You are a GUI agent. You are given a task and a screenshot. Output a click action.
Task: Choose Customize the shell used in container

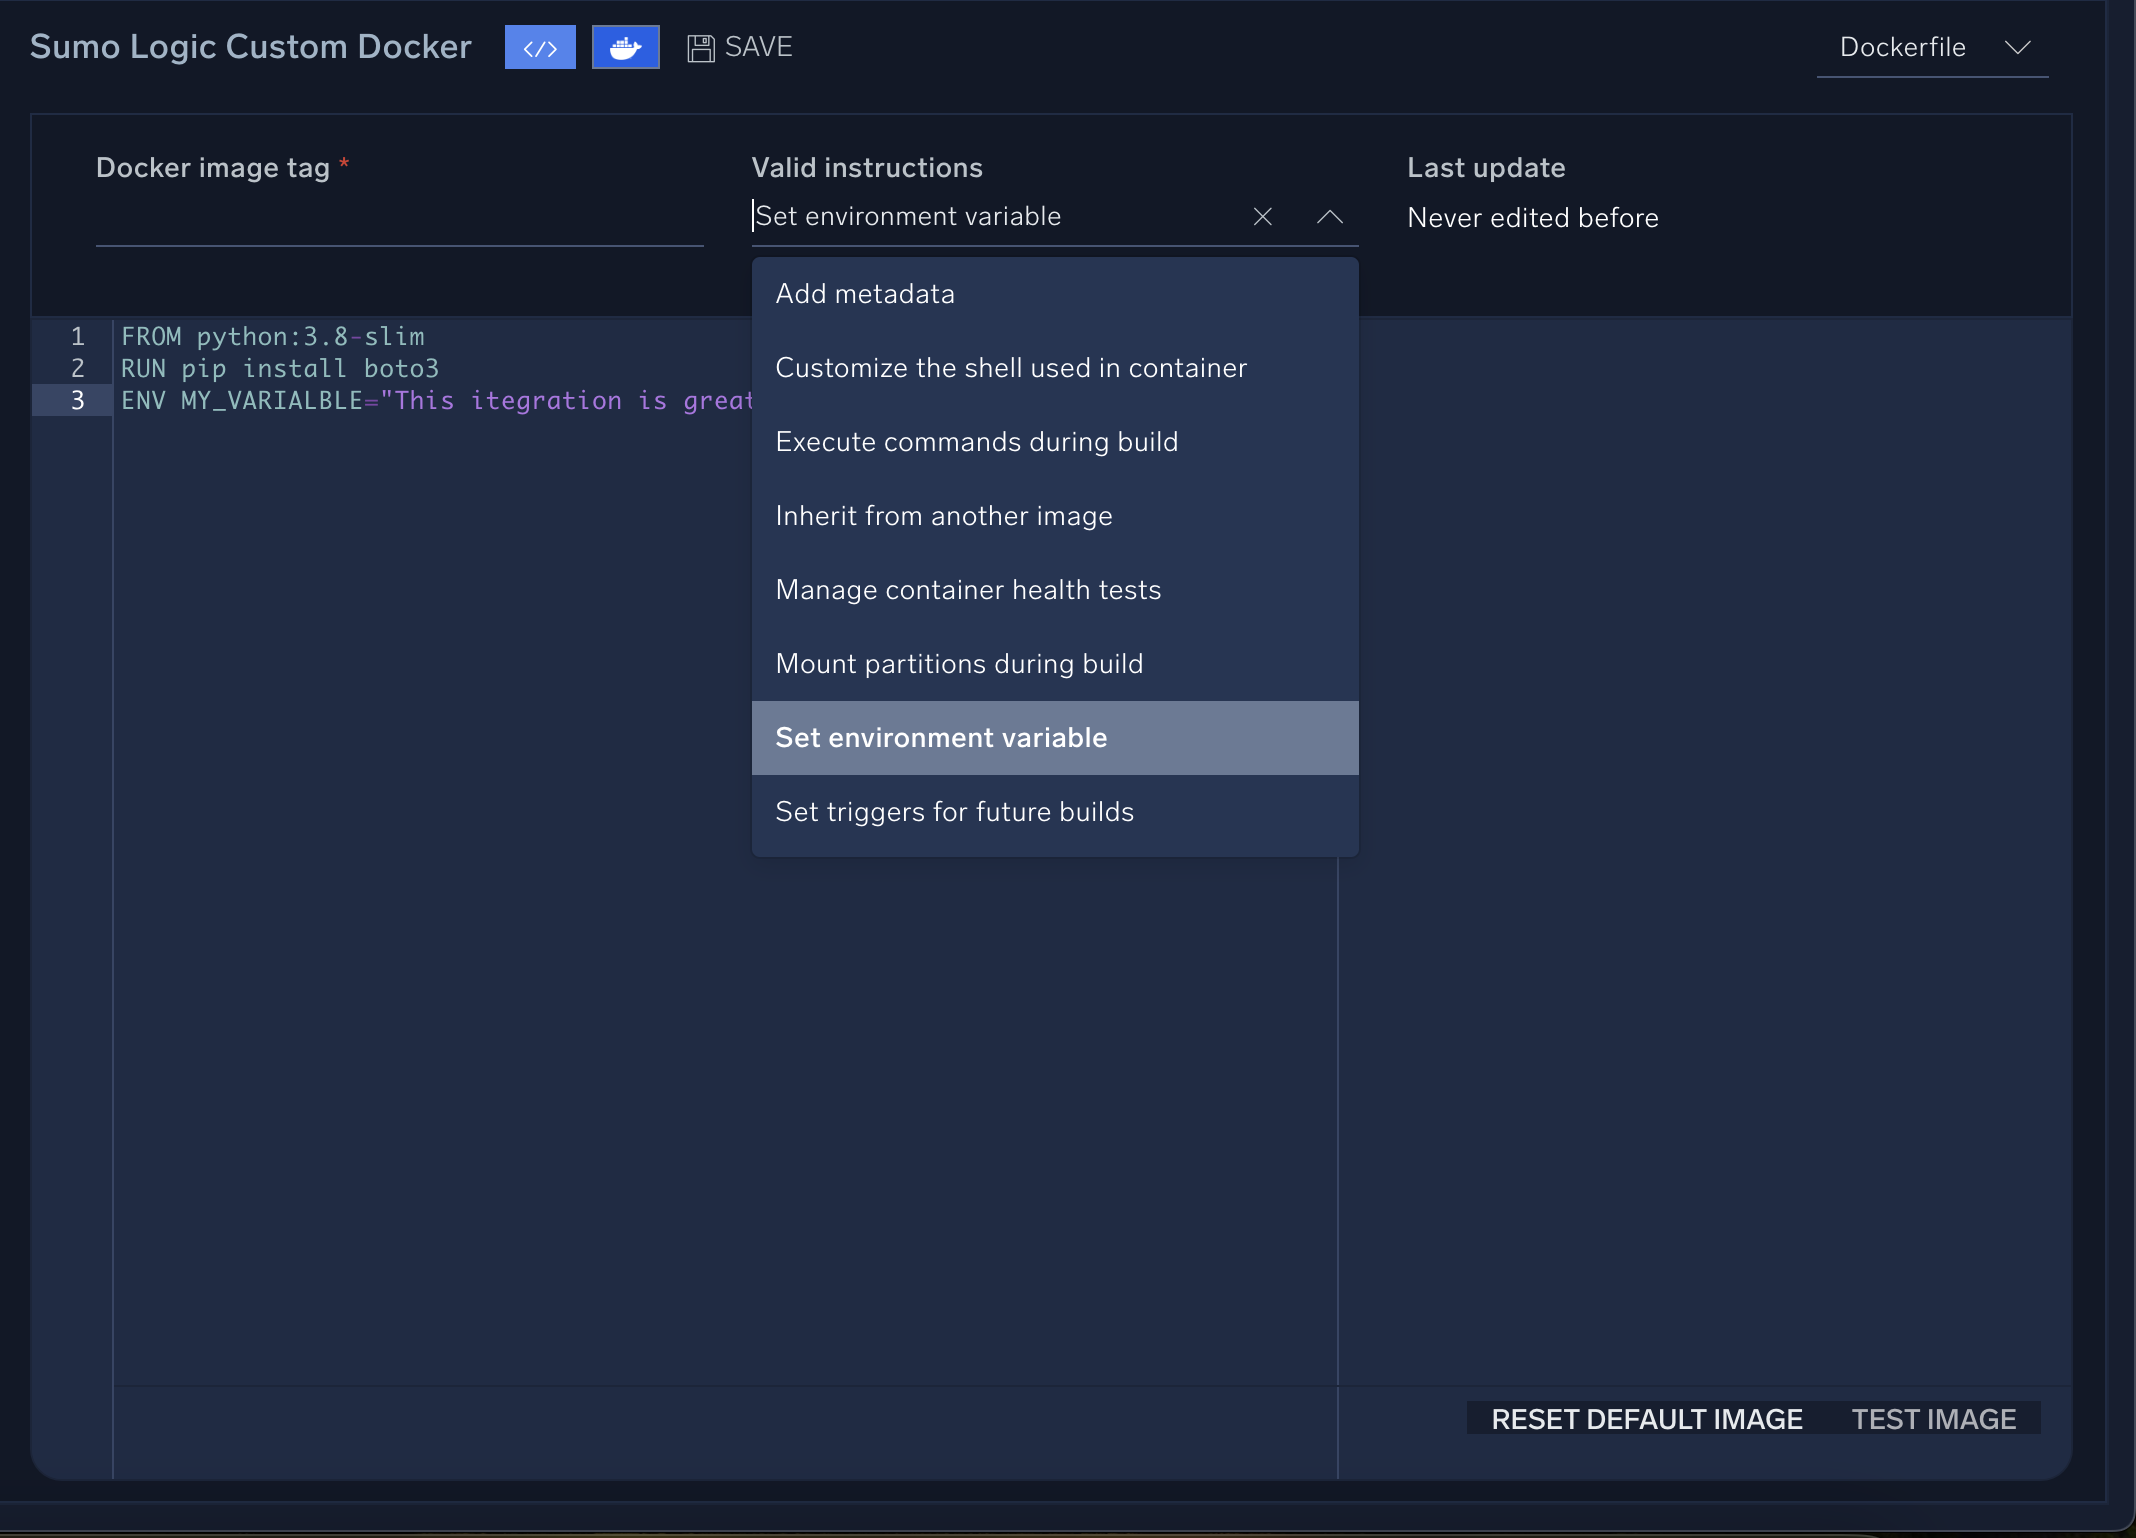pyautogui.click(x=1011, y=367)
